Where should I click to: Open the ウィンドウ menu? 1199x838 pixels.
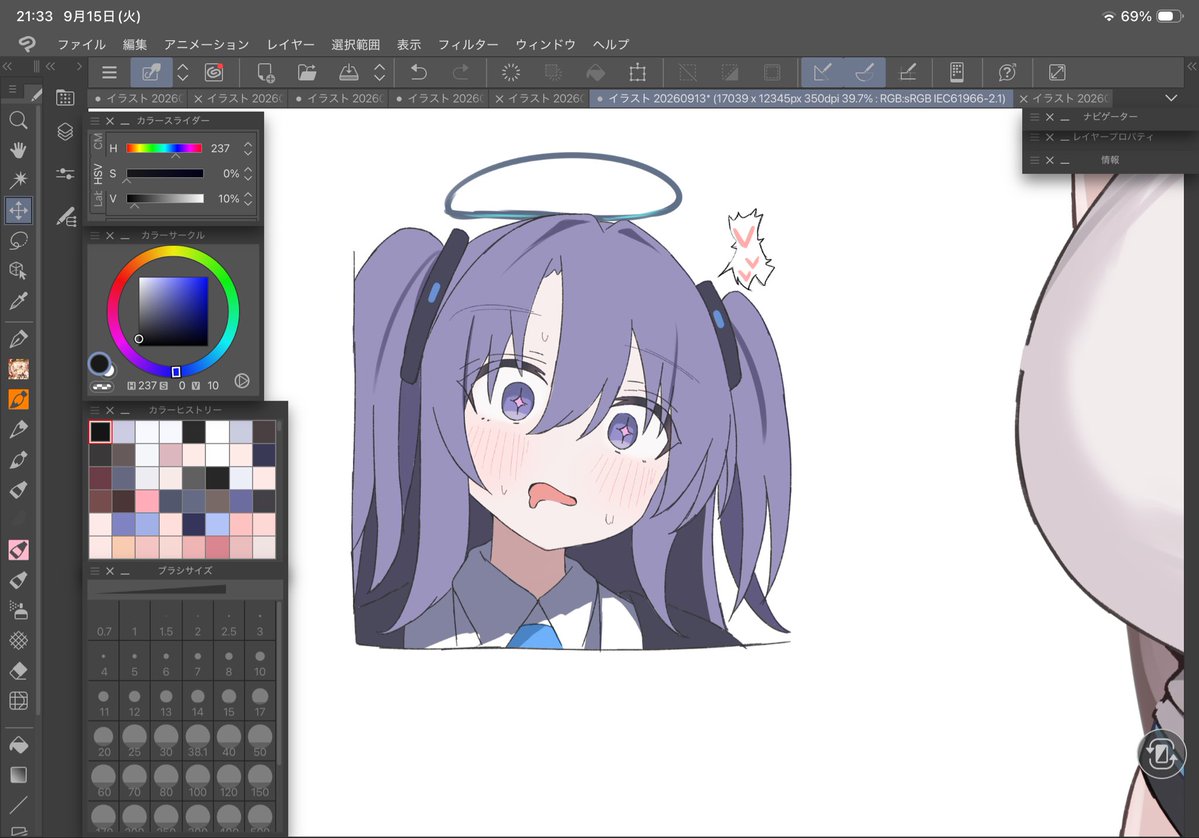pyautogui.click(x=545, y=44)
